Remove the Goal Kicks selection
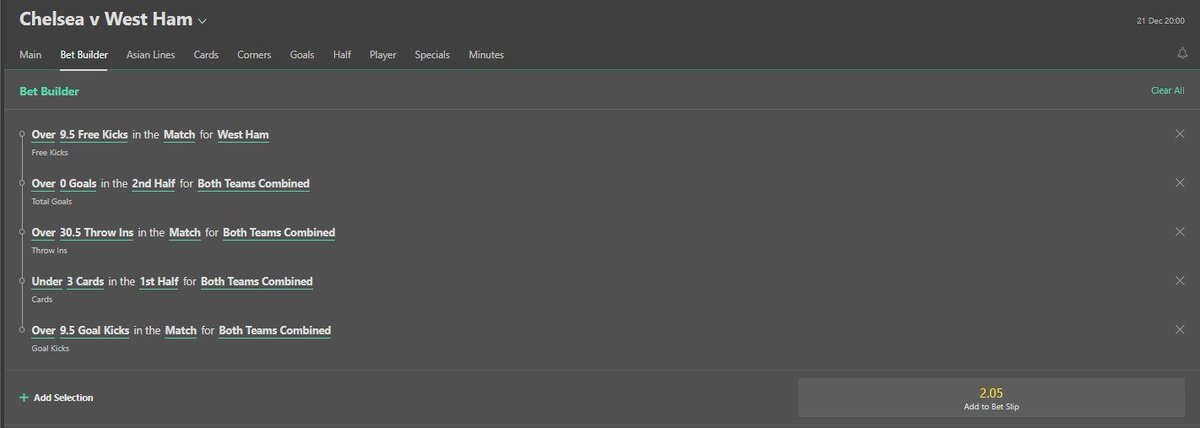The image size is (1200, 428). click(1180, 330)
